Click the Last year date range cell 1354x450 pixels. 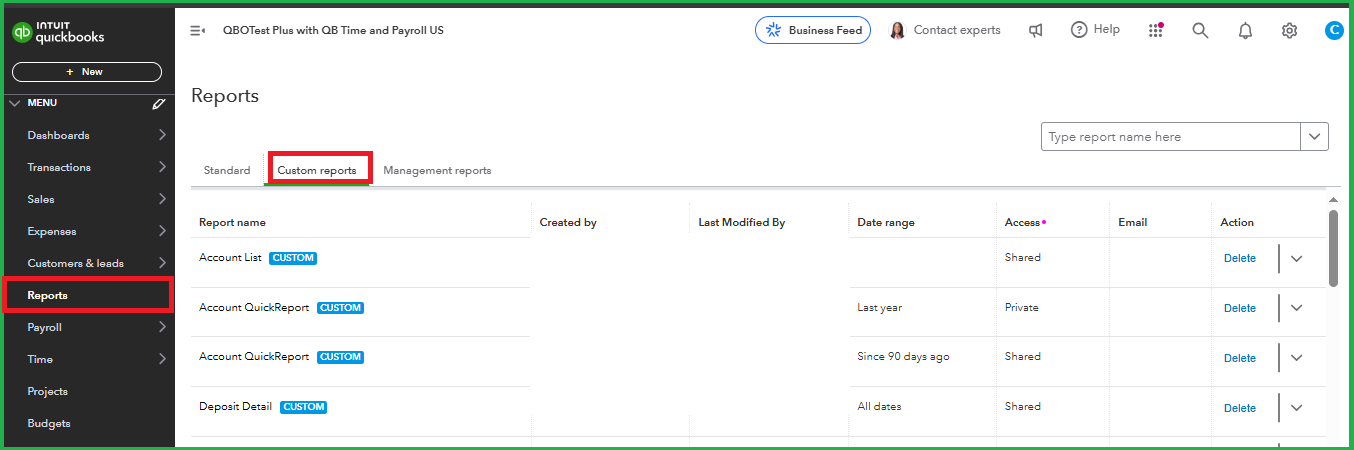[879, 307]
